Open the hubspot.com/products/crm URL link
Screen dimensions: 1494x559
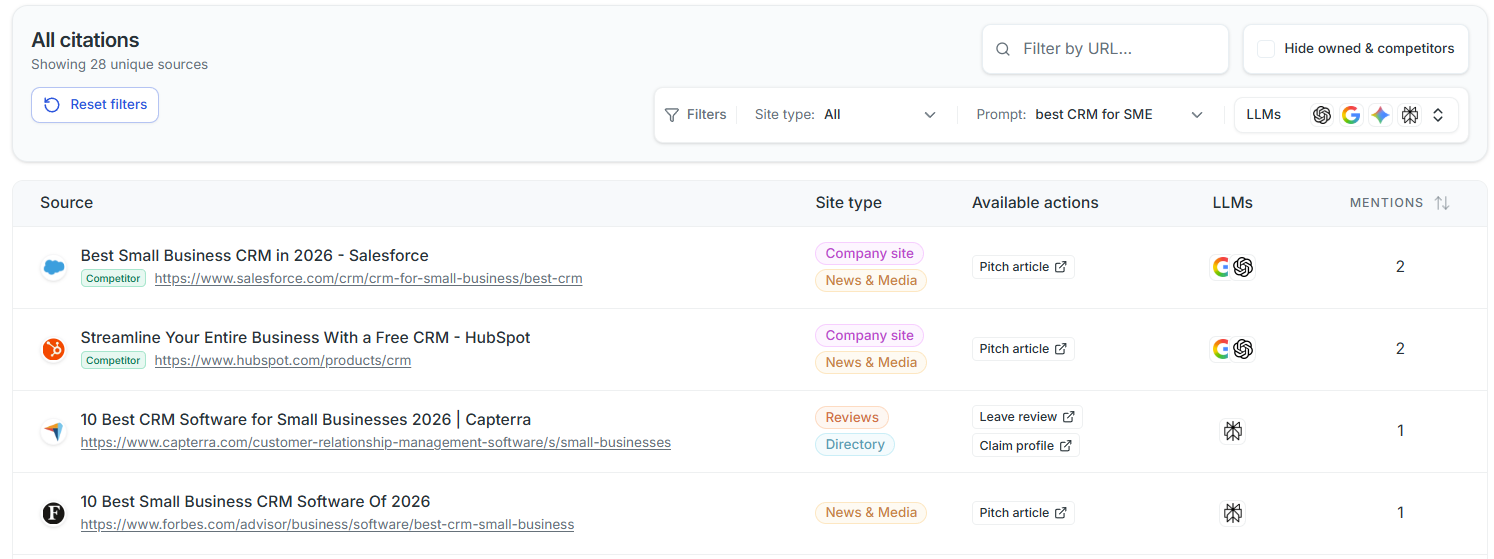click(x=283, y=360)
